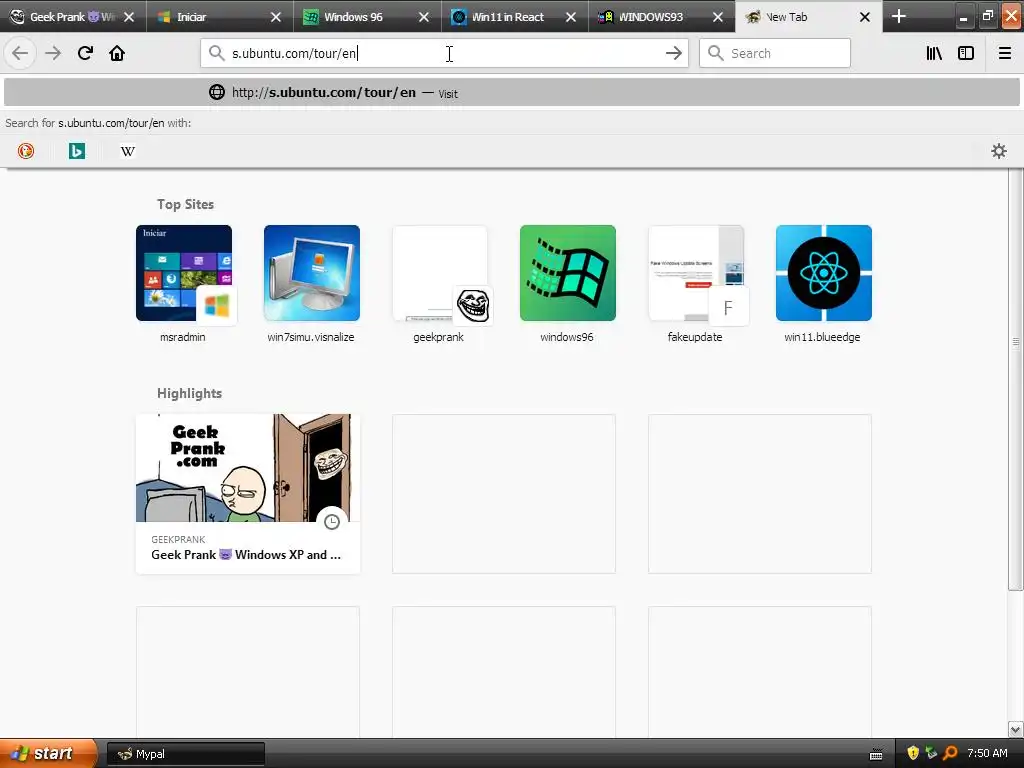Open the Windows XP start menu

[x=47, y=754]
